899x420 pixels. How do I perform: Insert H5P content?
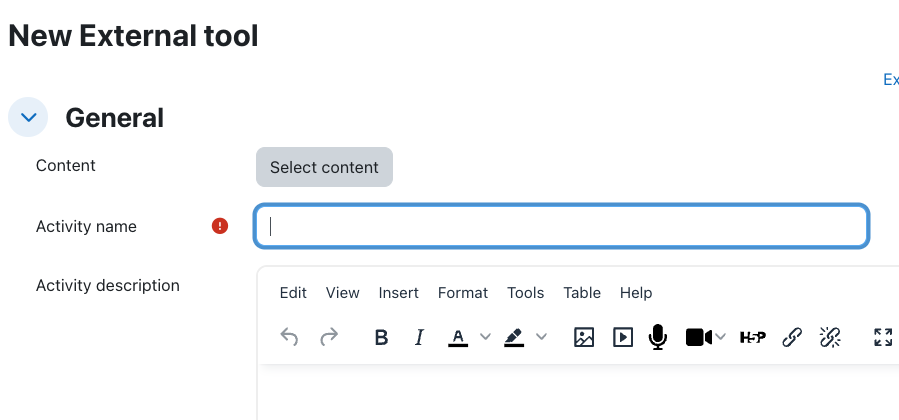click(753, 337)
